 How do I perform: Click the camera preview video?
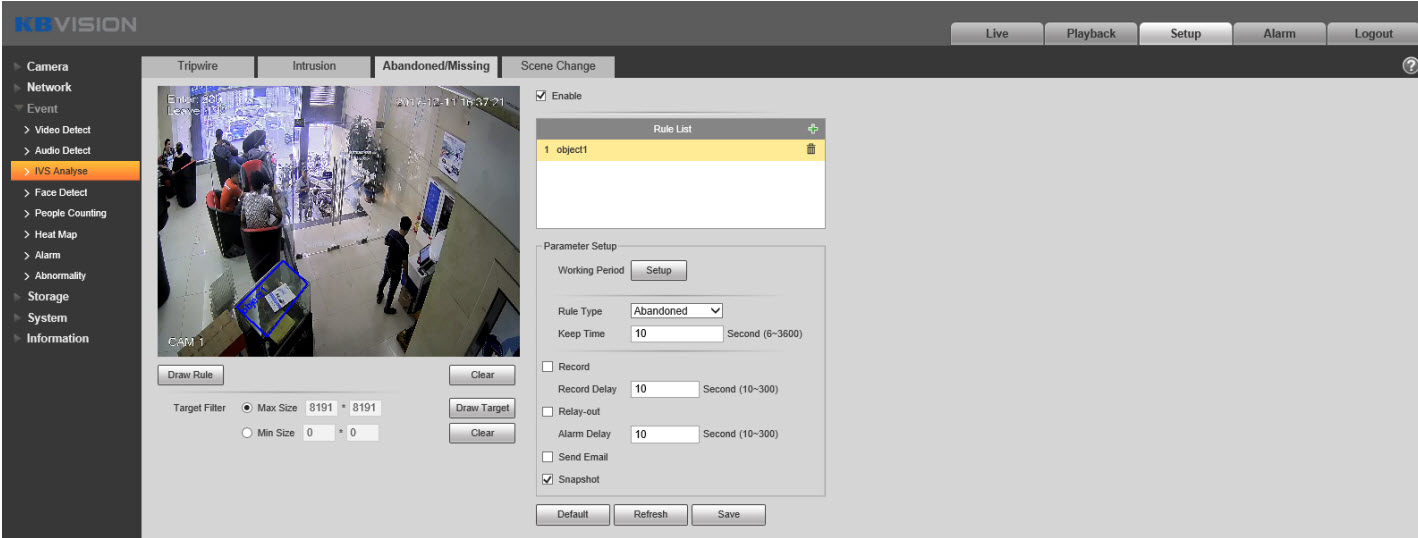tap(338, 220)
